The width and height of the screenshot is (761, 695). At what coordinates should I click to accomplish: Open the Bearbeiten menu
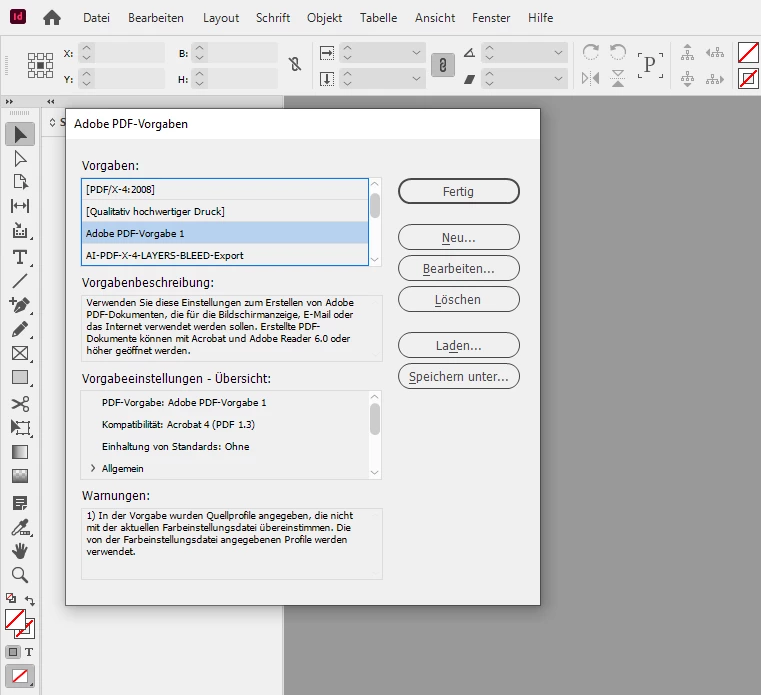156,18
